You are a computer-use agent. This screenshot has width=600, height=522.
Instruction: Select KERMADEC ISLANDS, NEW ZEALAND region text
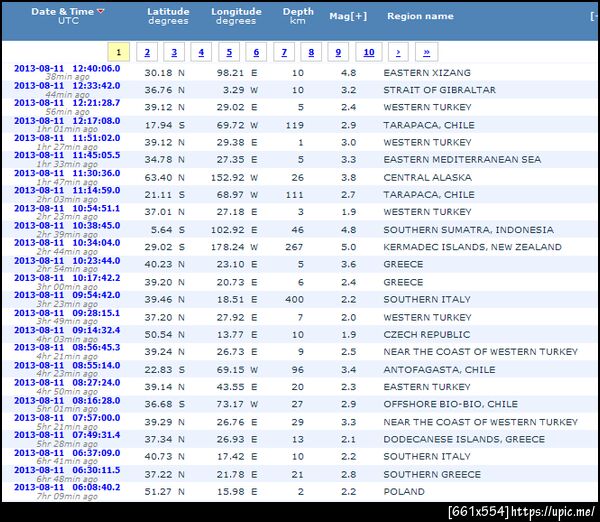click(x=473, y=247)
